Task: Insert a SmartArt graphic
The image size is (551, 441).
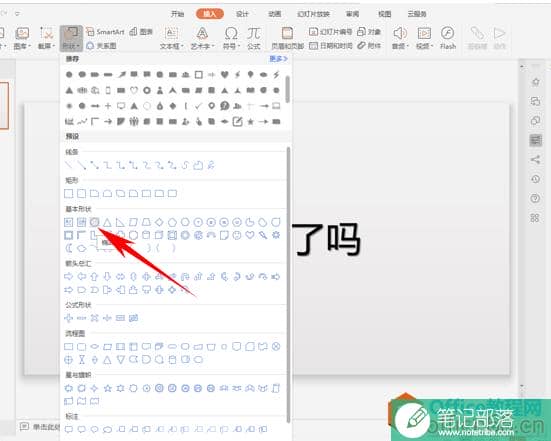Action: (x=105, y=32)
